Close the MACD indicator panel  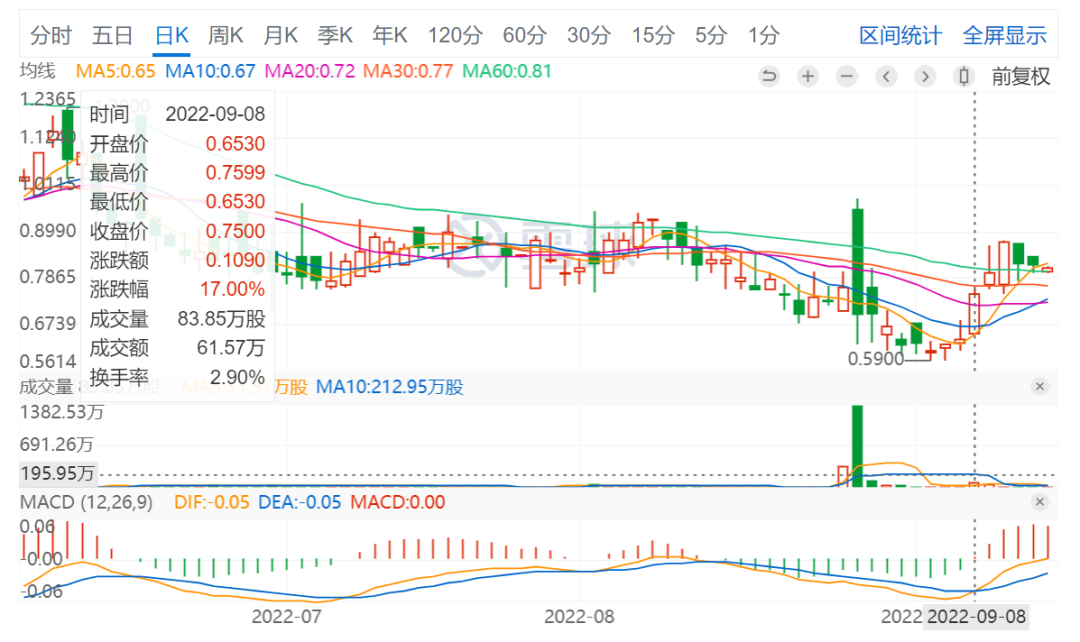1040,501
